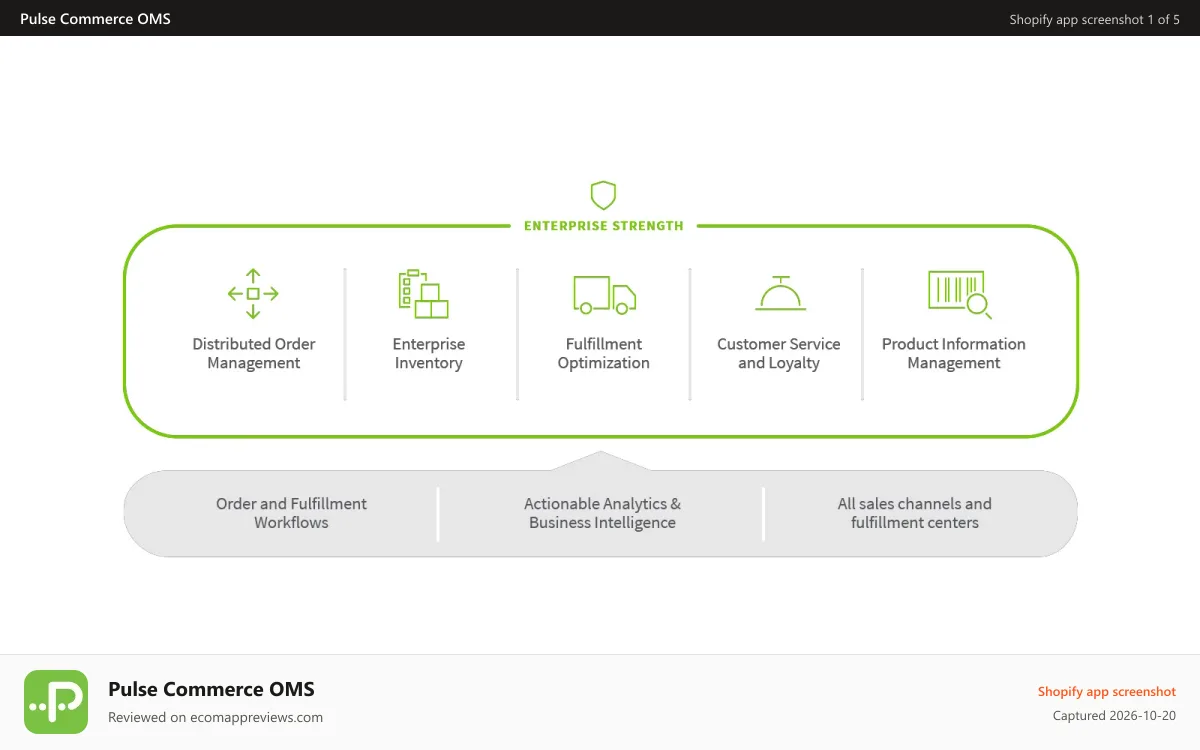Image resolution: width=1200 pixels, height=750 pixels.
Task: Click the bold Pulse Commerce OMS footer title
Action: tap(211, 689)
